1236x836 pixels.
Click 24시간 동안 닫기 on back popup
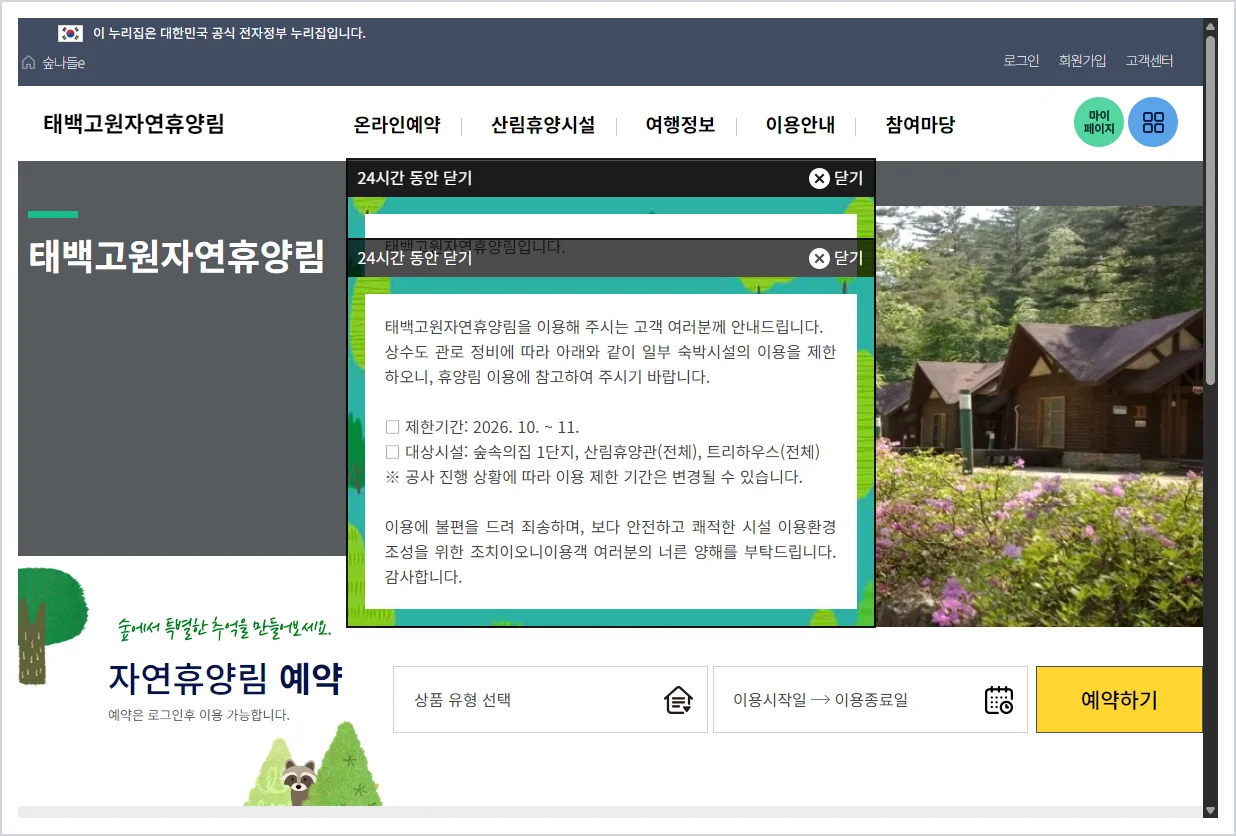pyautogui.click(x=414, y=178)
